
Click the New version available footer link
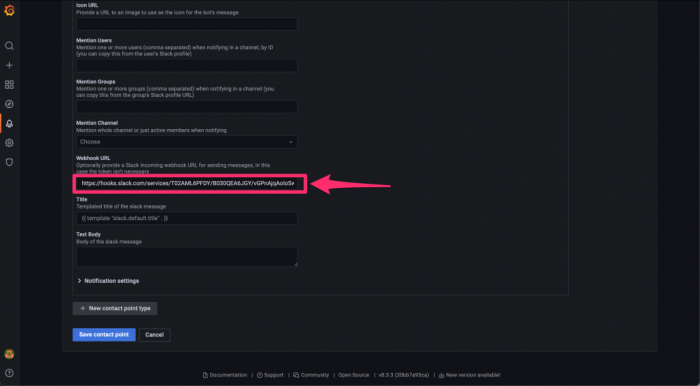(x=470, y=375)
